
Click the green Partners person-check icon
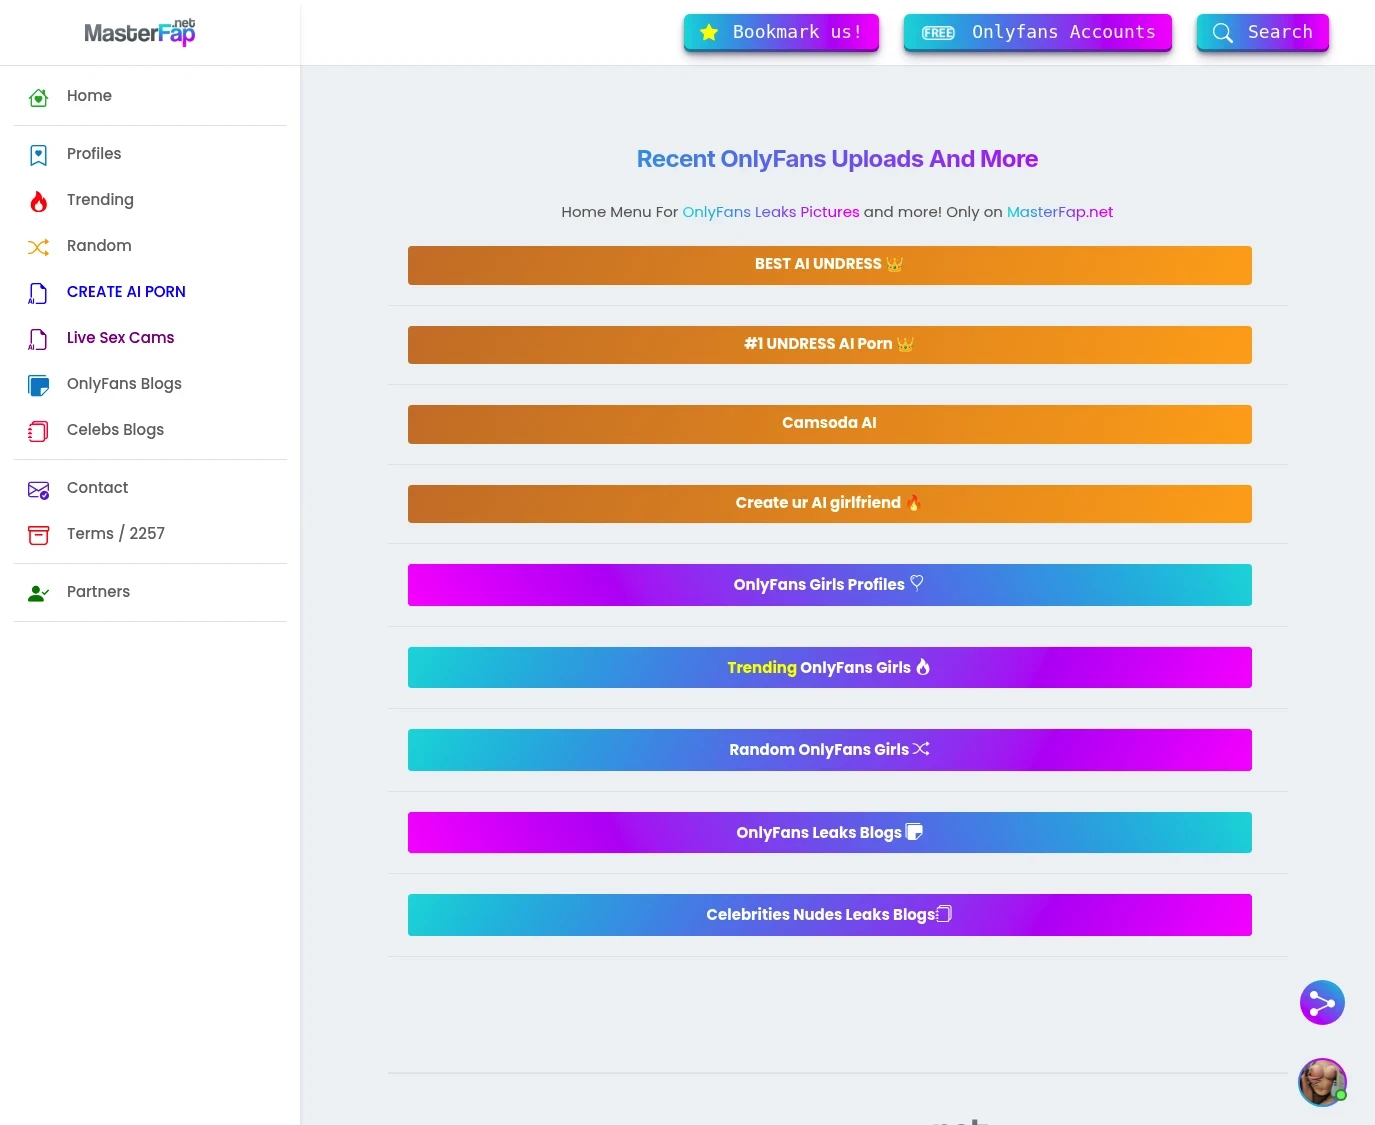[x=38, y=593]
